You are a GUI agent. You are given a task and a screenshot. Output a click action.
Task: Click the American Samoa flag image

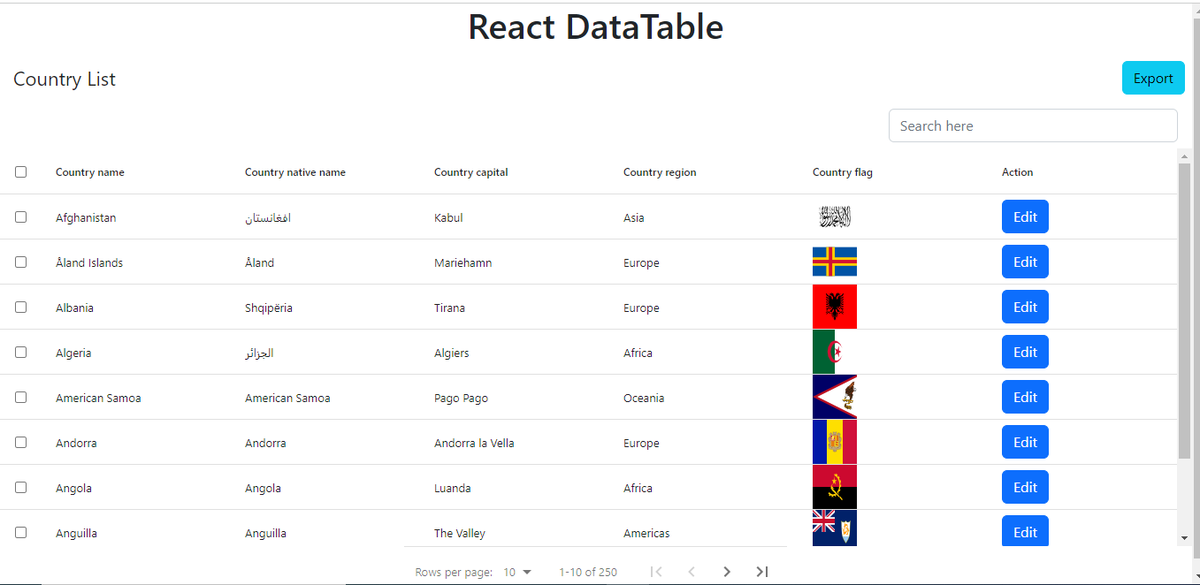pos(834,397)
